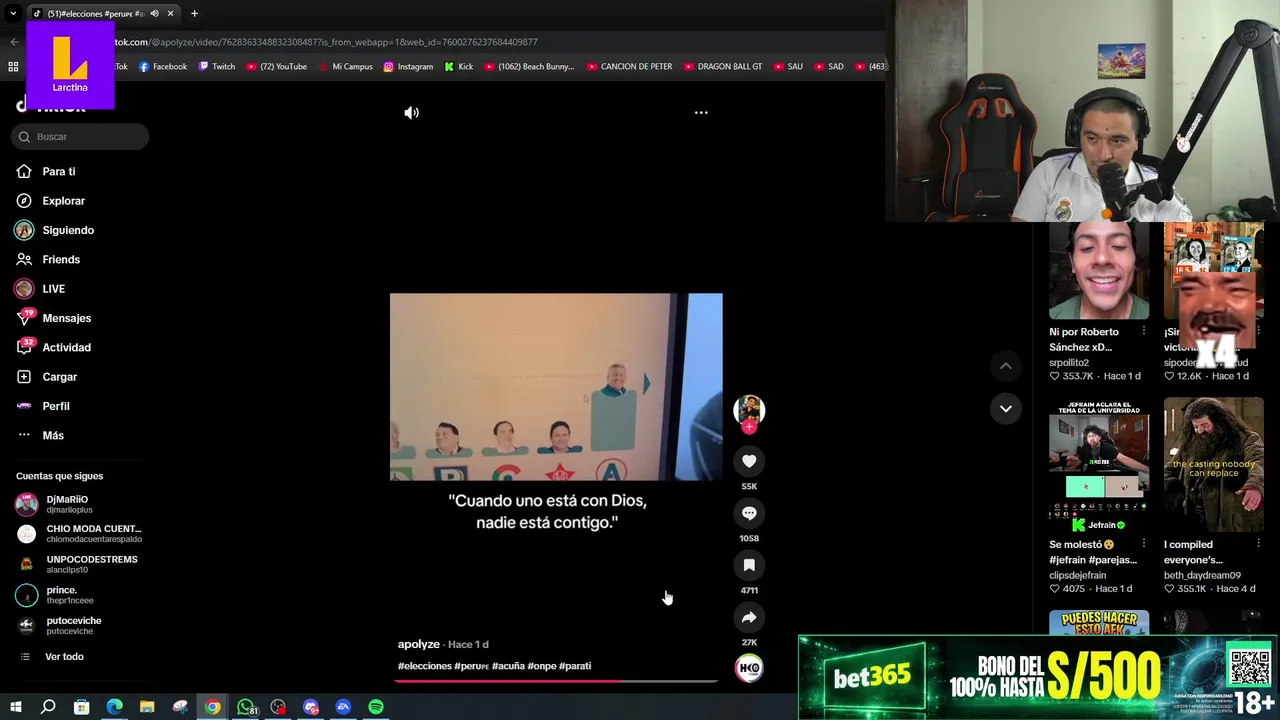Click the compass icon beside Explorar
This screenshot has height=720, width=1280.
click(24, 201)
